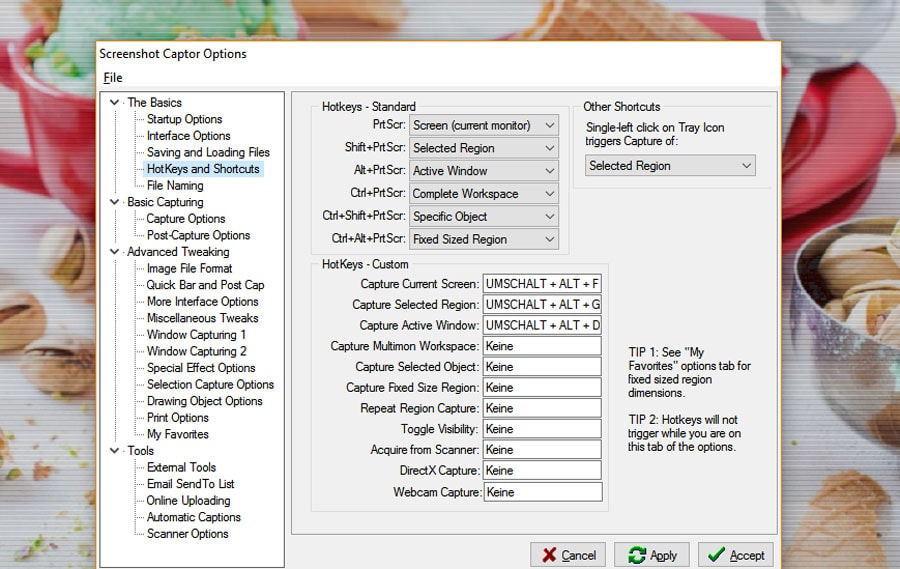Click the Capture Selected Region hotkey field
The image size is (900, 569).
tap(542, 304)
